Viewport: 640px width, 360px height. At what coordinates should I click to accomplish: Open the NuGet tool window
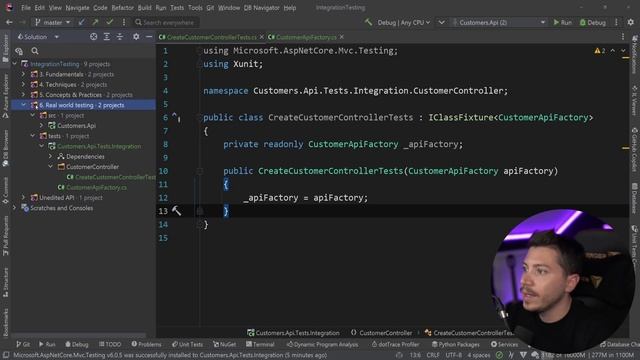[224, 344]
